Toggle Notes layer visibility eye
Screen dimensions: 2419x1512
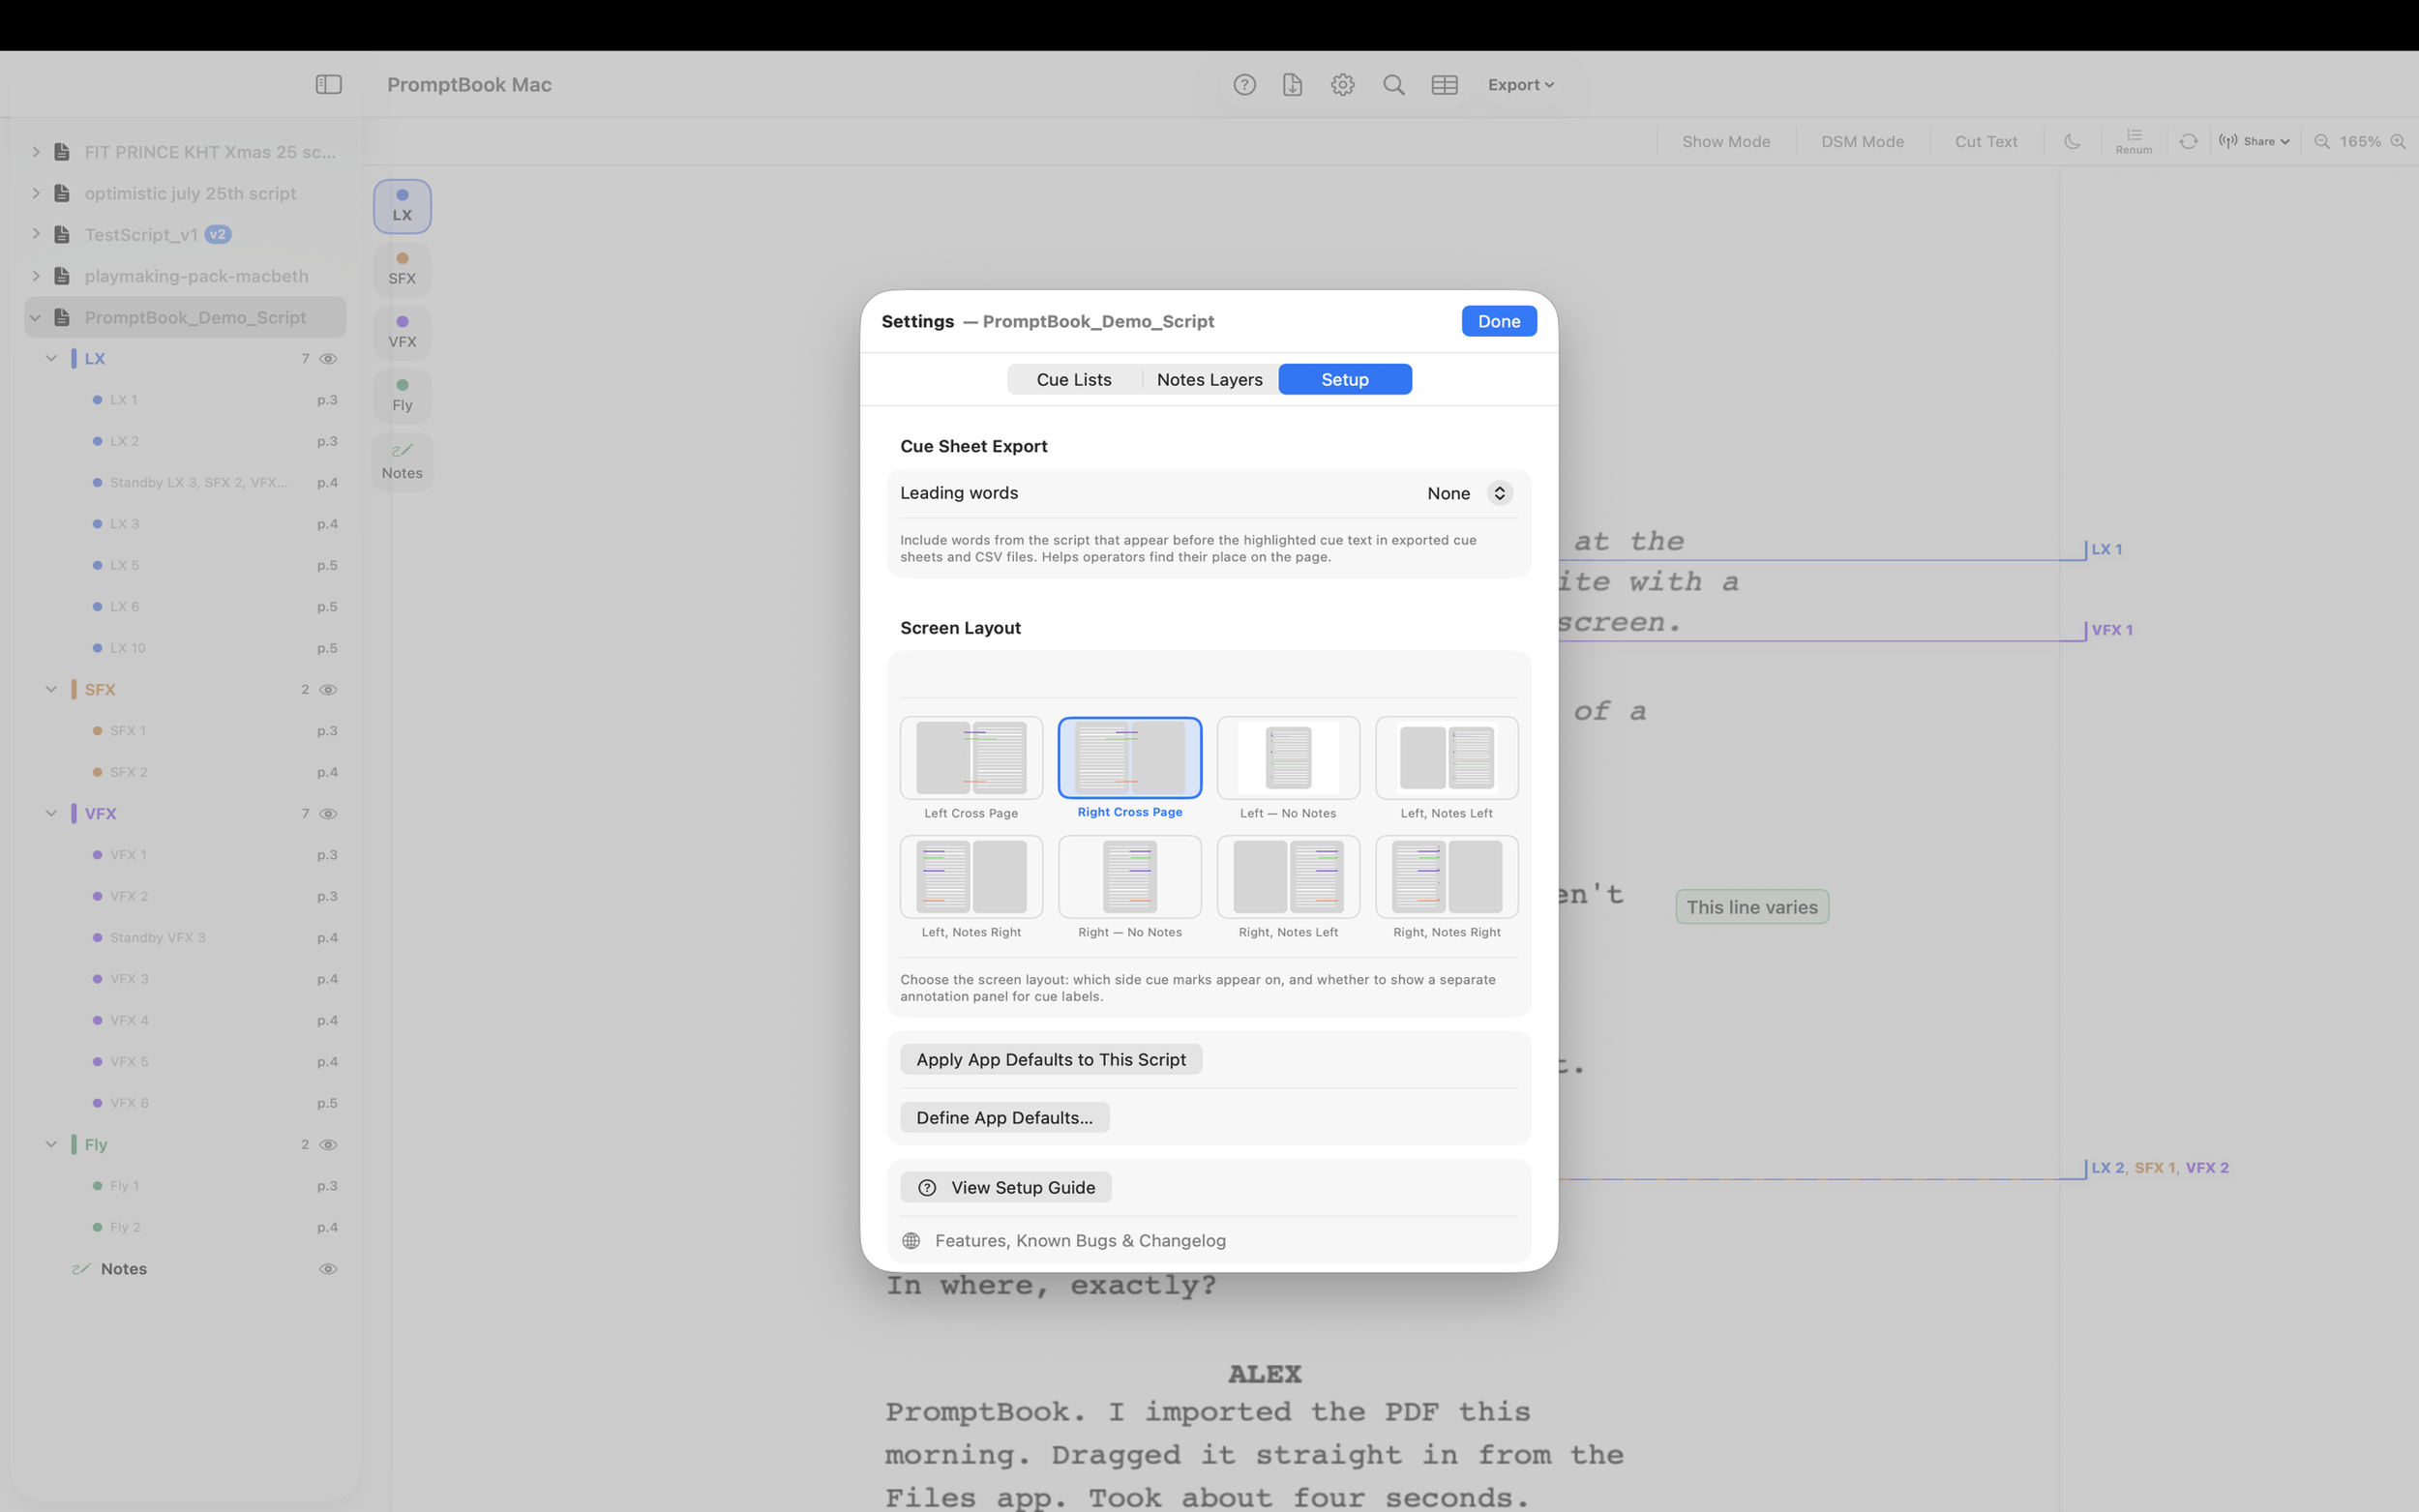click(327, 1269)
